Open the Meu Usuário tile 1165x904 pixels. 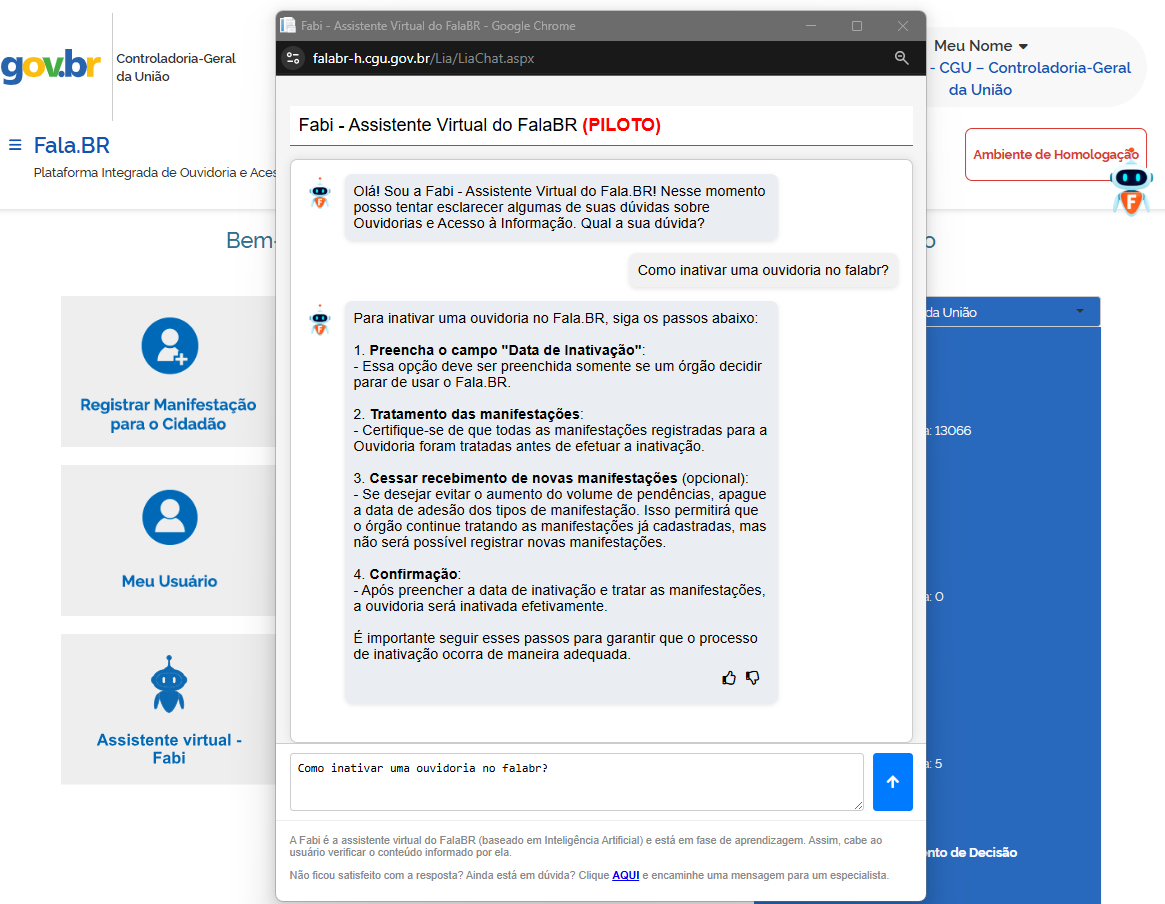168,539
